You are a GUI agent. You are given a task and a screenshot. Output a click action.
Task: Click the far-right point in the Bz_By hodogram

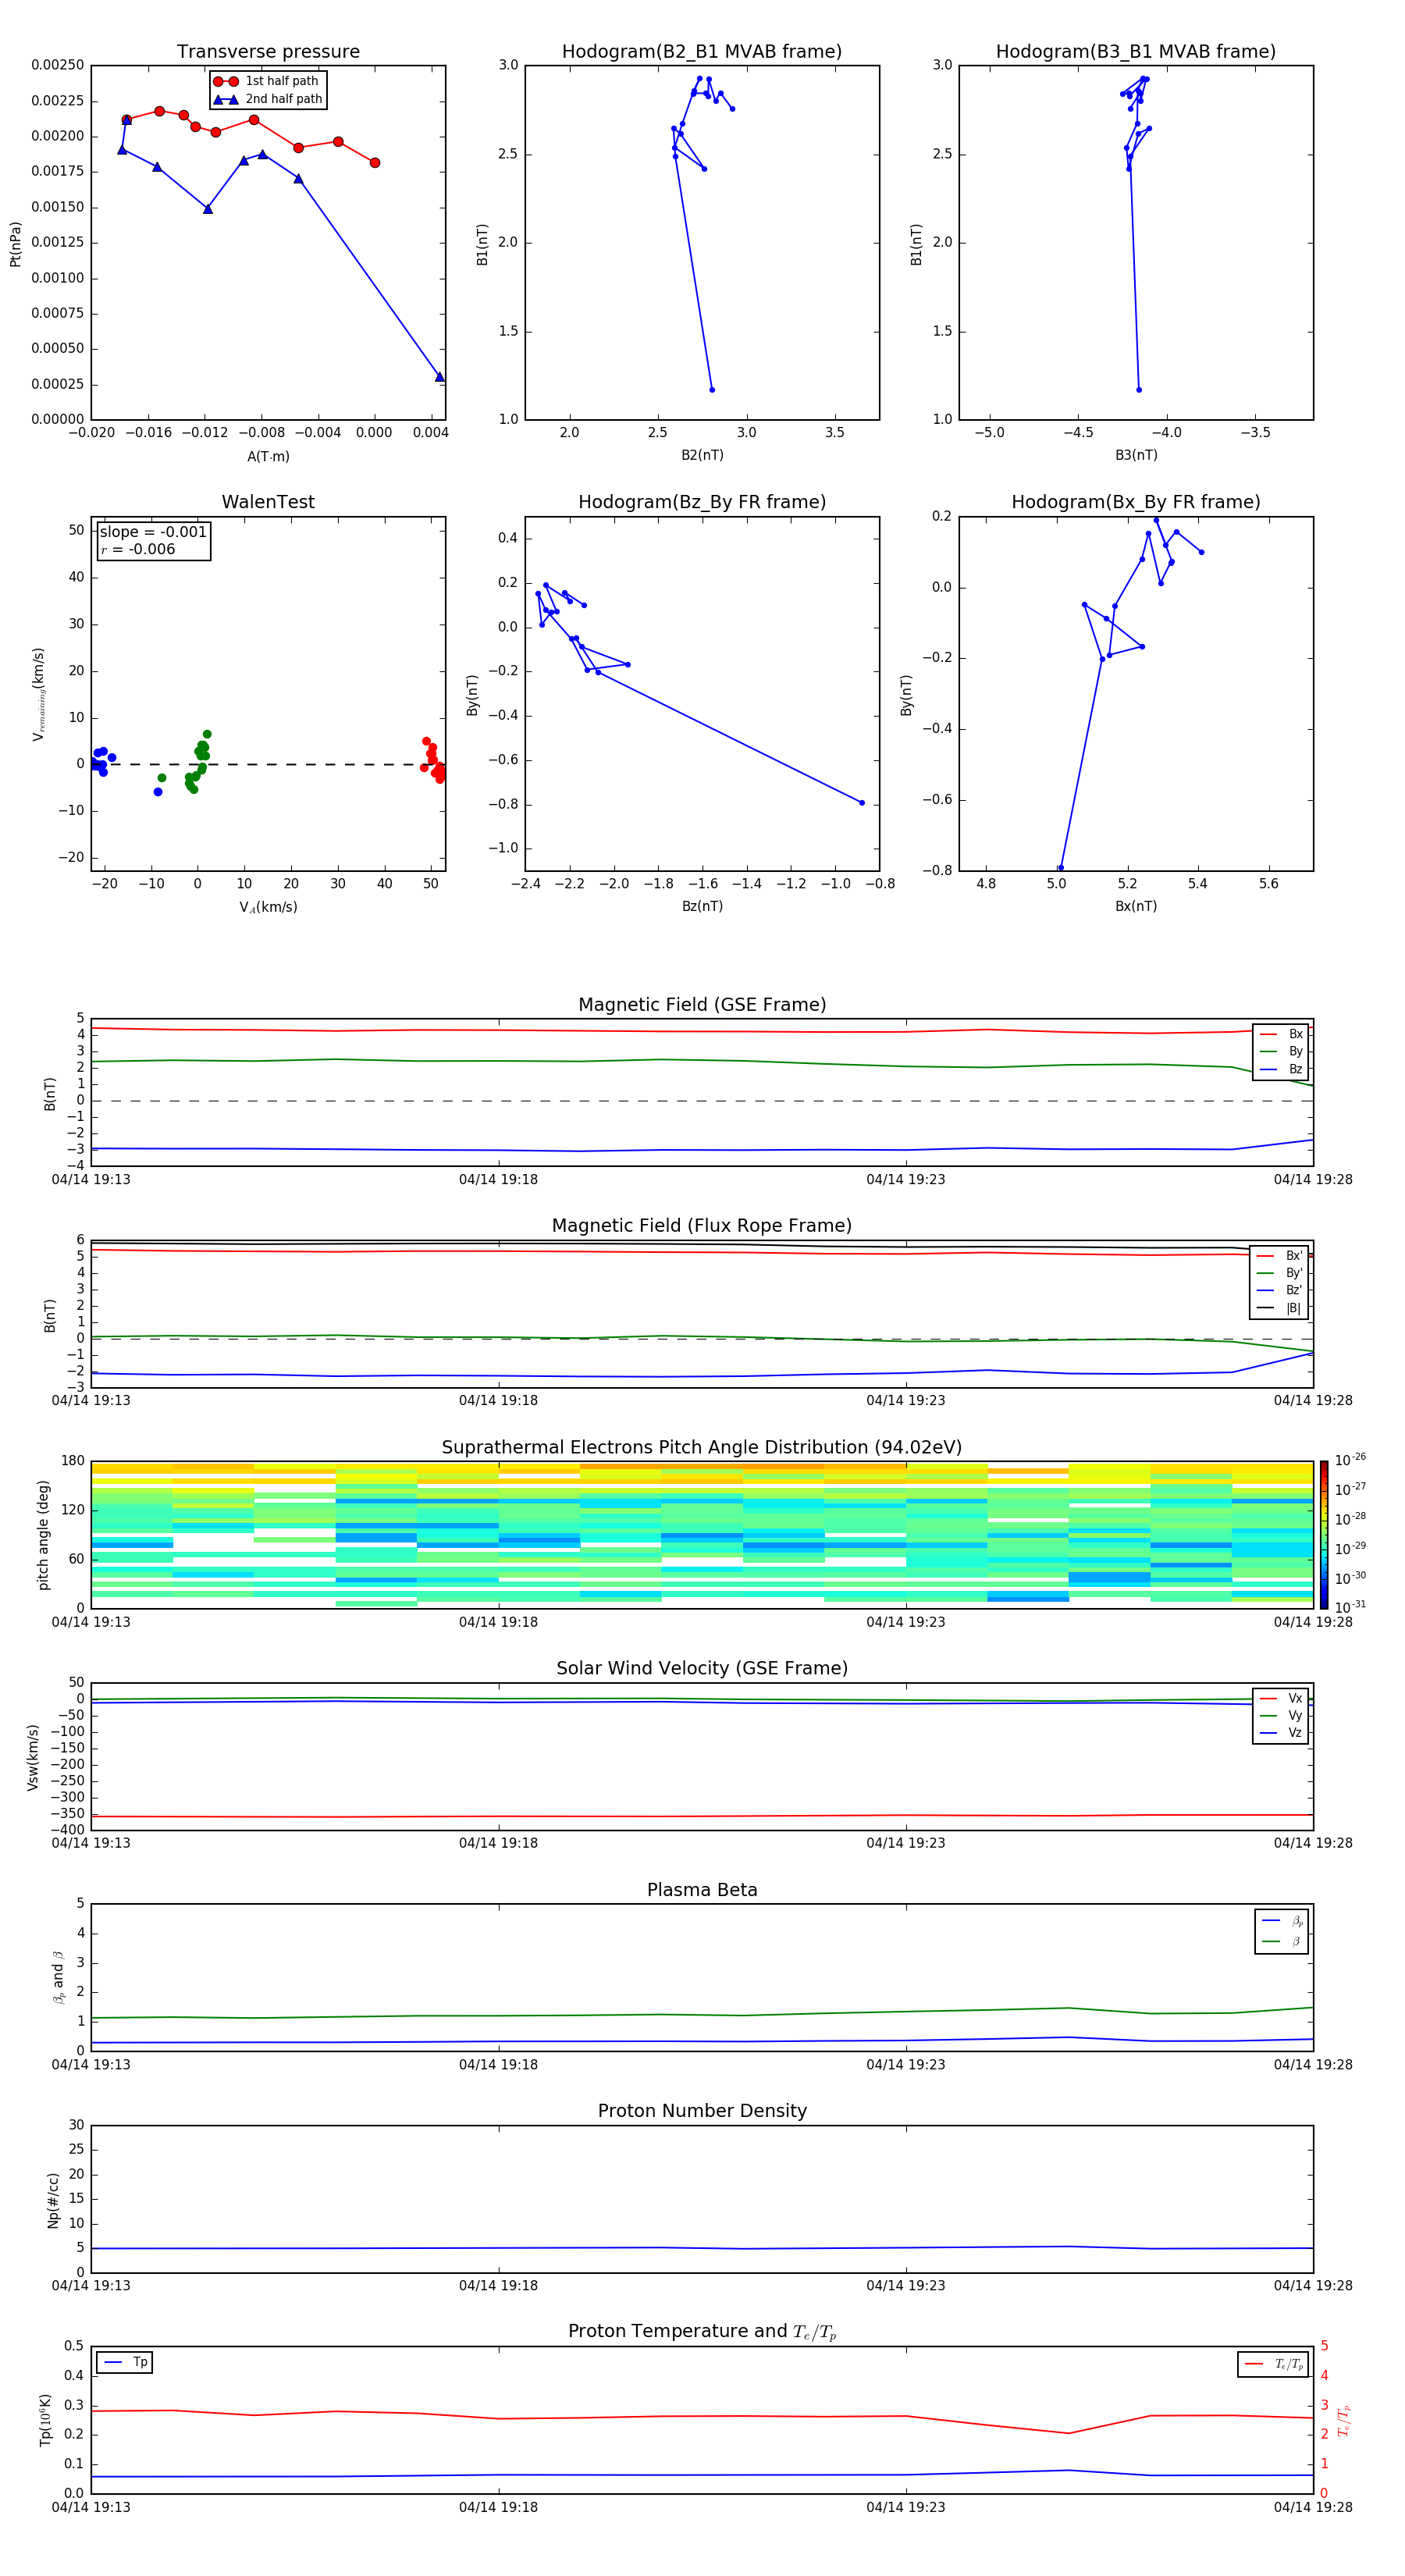coord(862,802)
